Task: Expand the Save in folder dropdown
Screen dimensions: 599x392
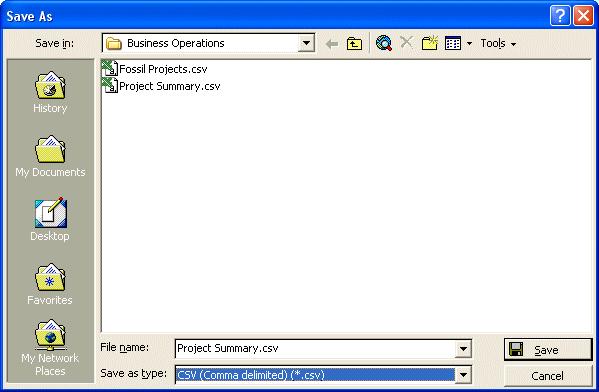Action: [306, 43]
